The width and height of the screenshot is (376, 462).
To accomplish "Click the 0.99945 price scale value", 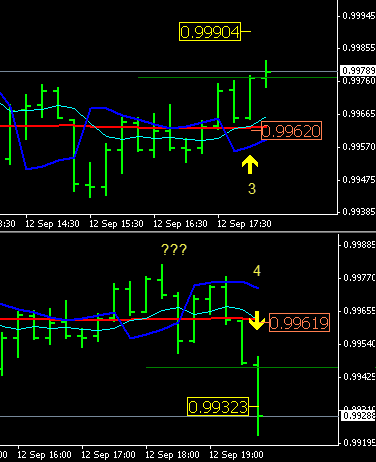I will point(359,16).
